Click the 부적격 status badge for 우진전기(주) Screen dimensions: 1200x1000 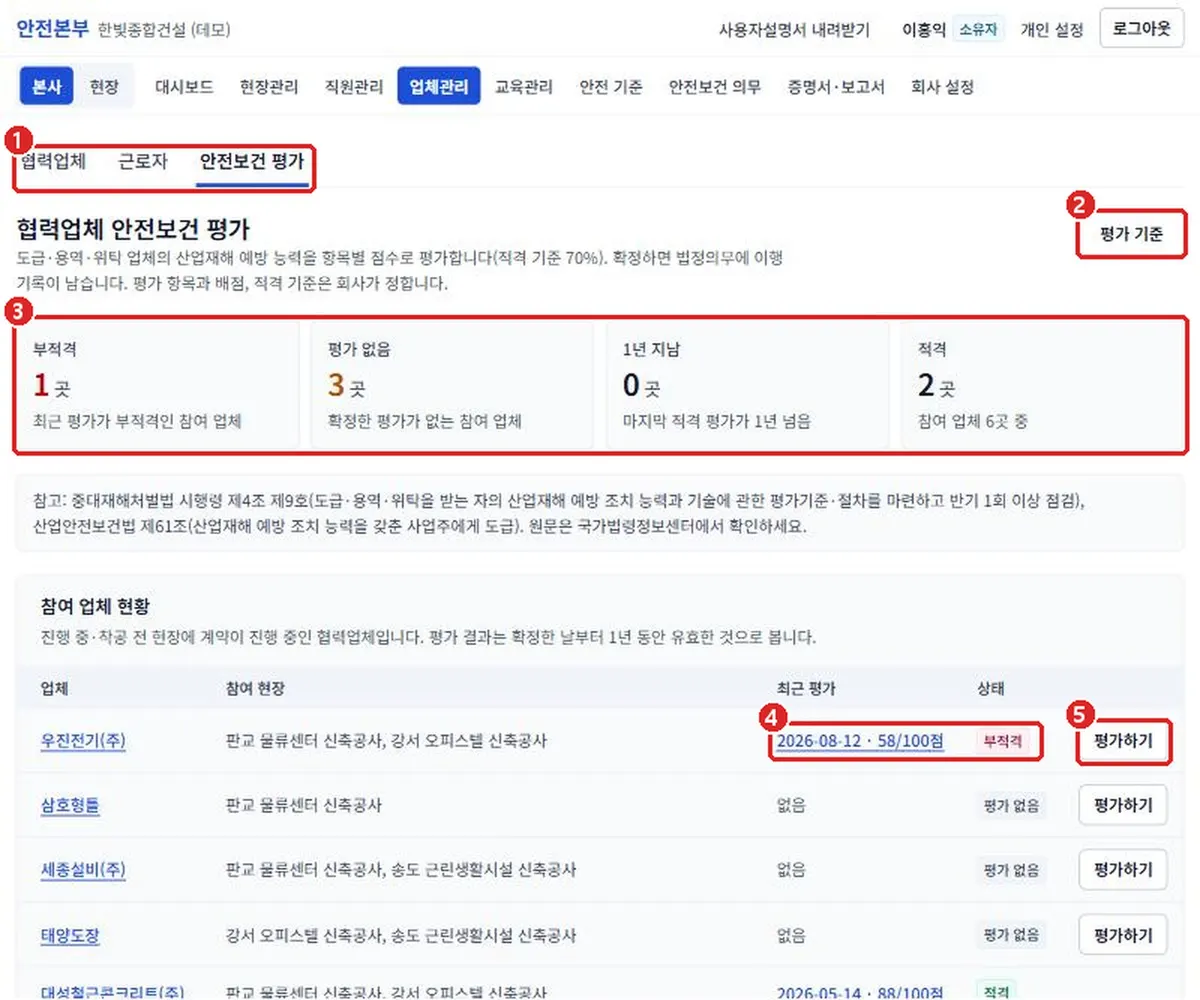tap(1002, 742)
